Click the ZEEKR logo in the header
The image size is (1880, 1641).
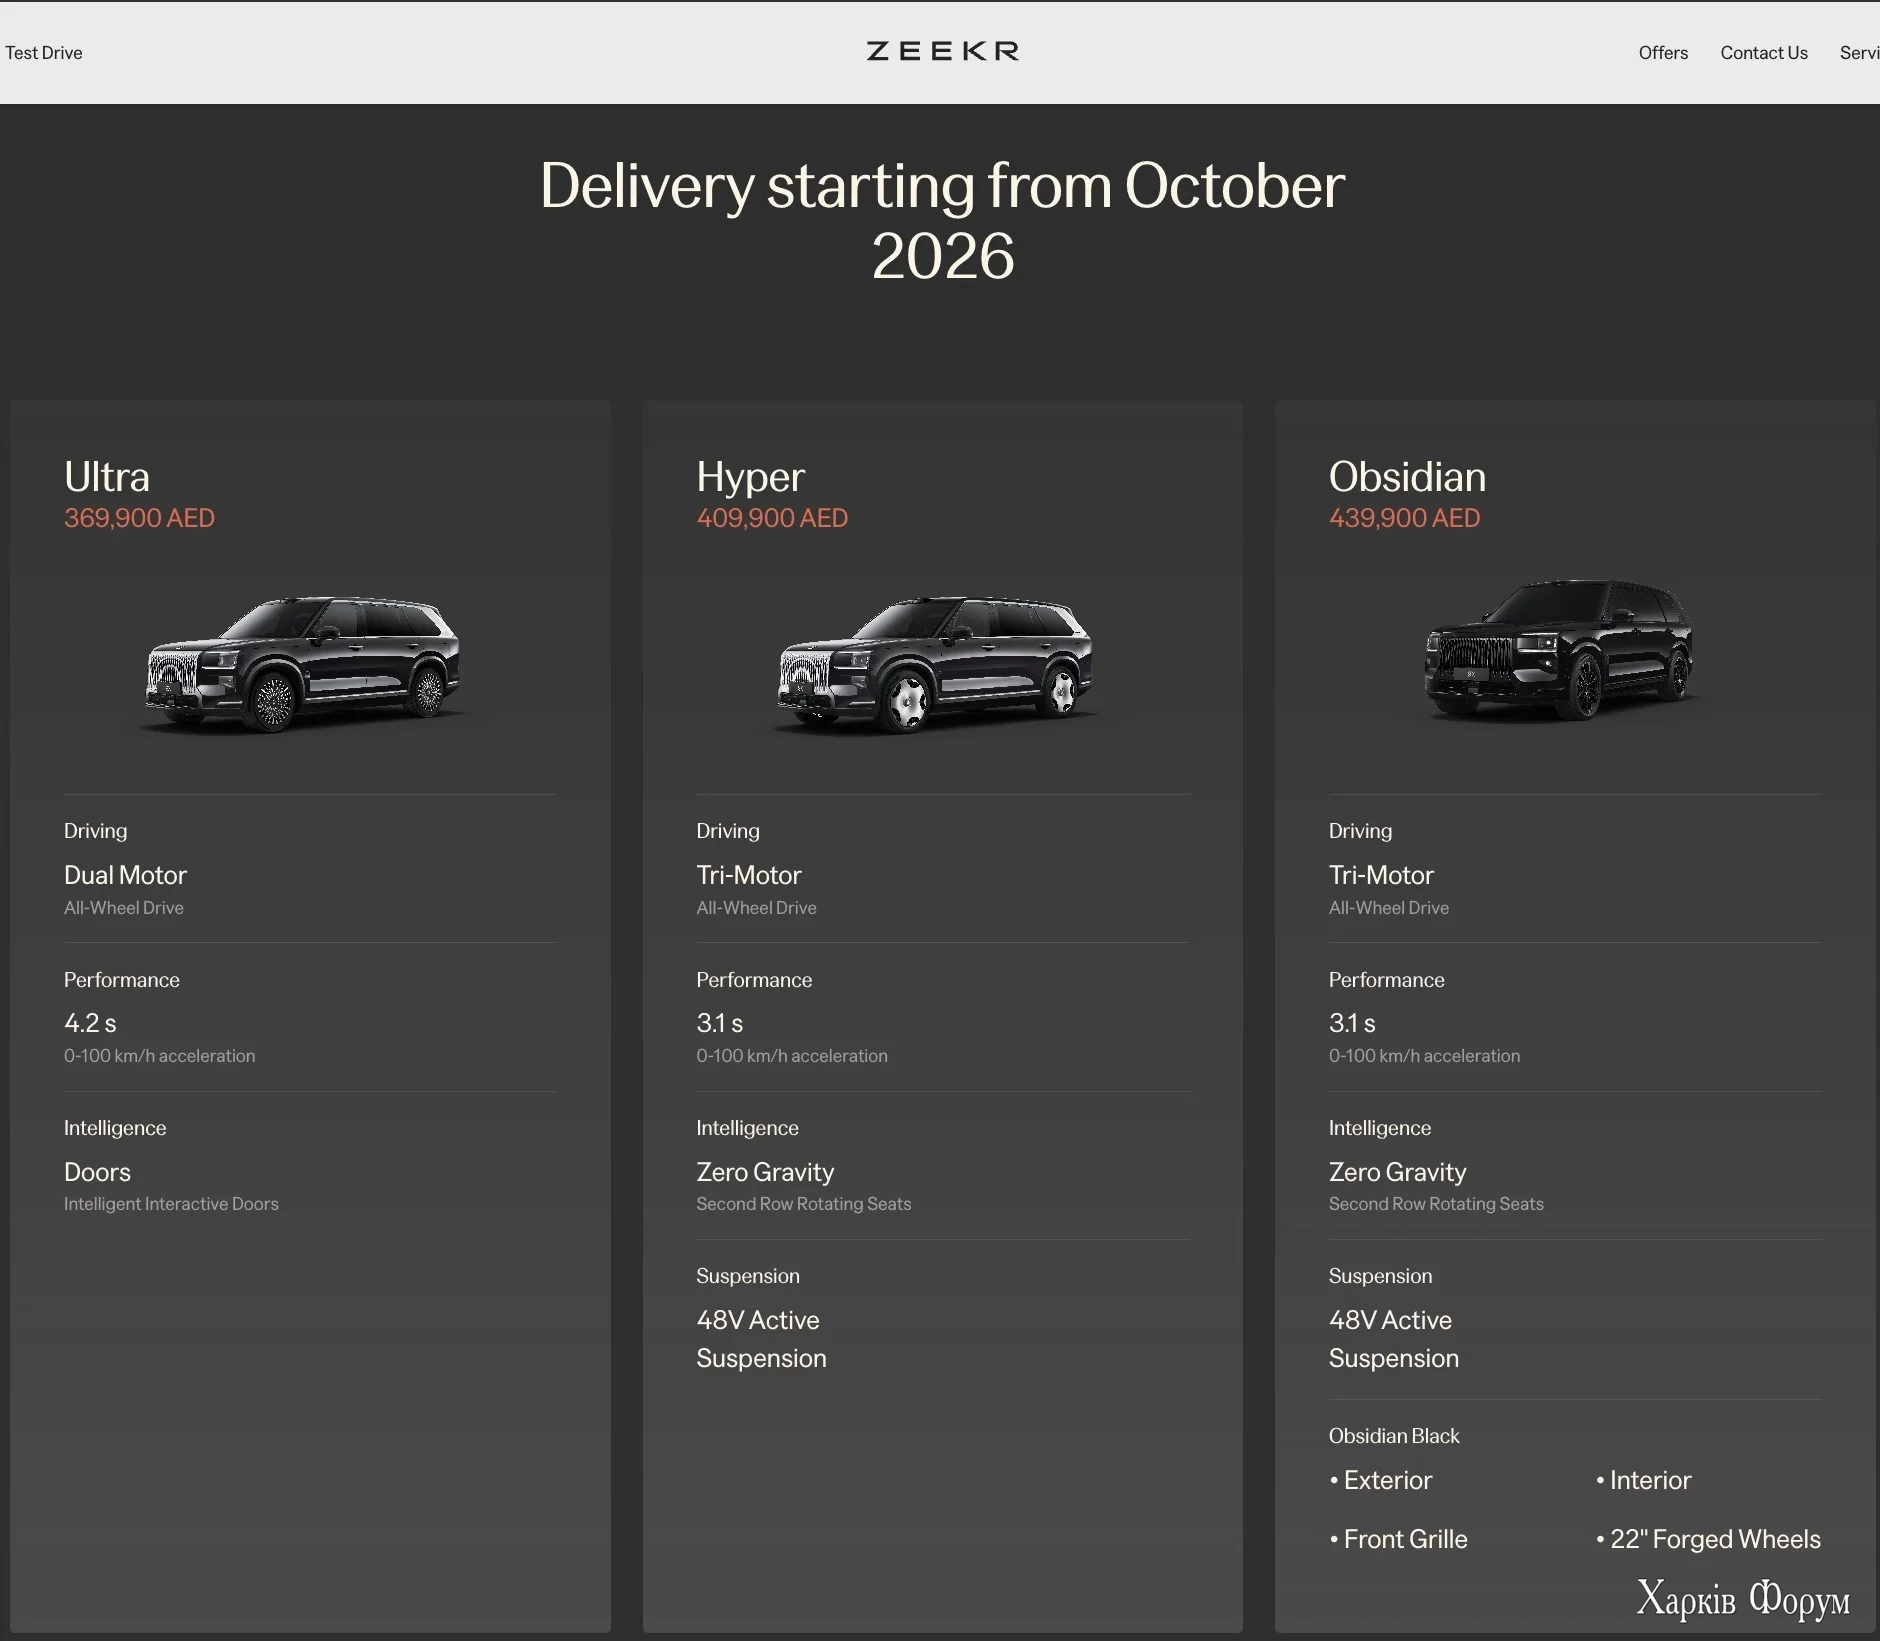point(942,51)
